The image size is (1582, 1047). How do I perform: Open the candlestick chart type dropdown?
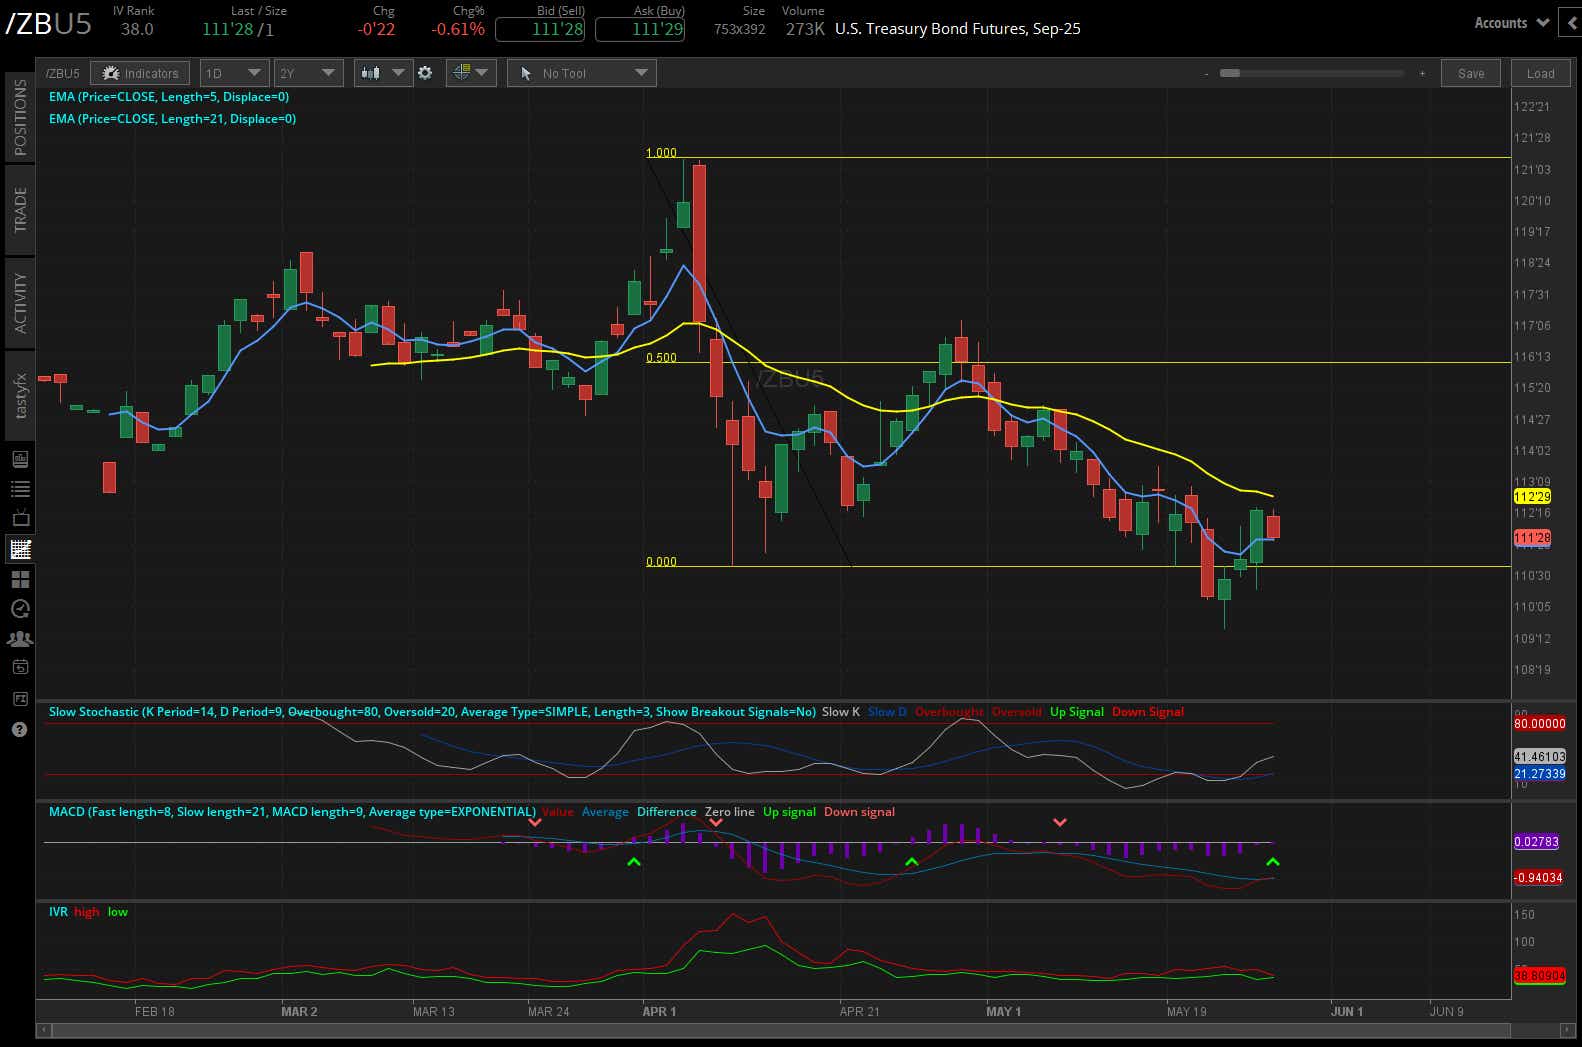point(383,73)
